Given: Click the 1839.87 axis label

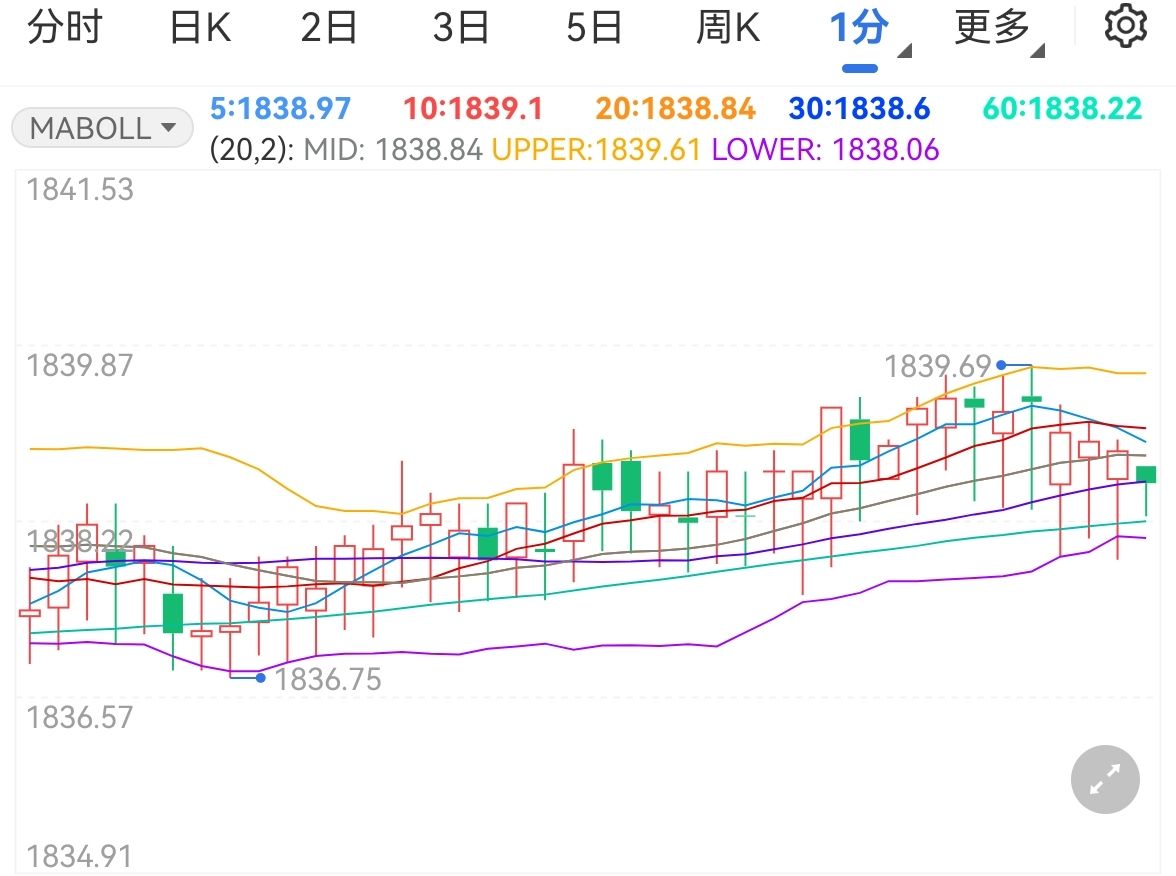Looking at the screenshot, I should pos(80,365).
